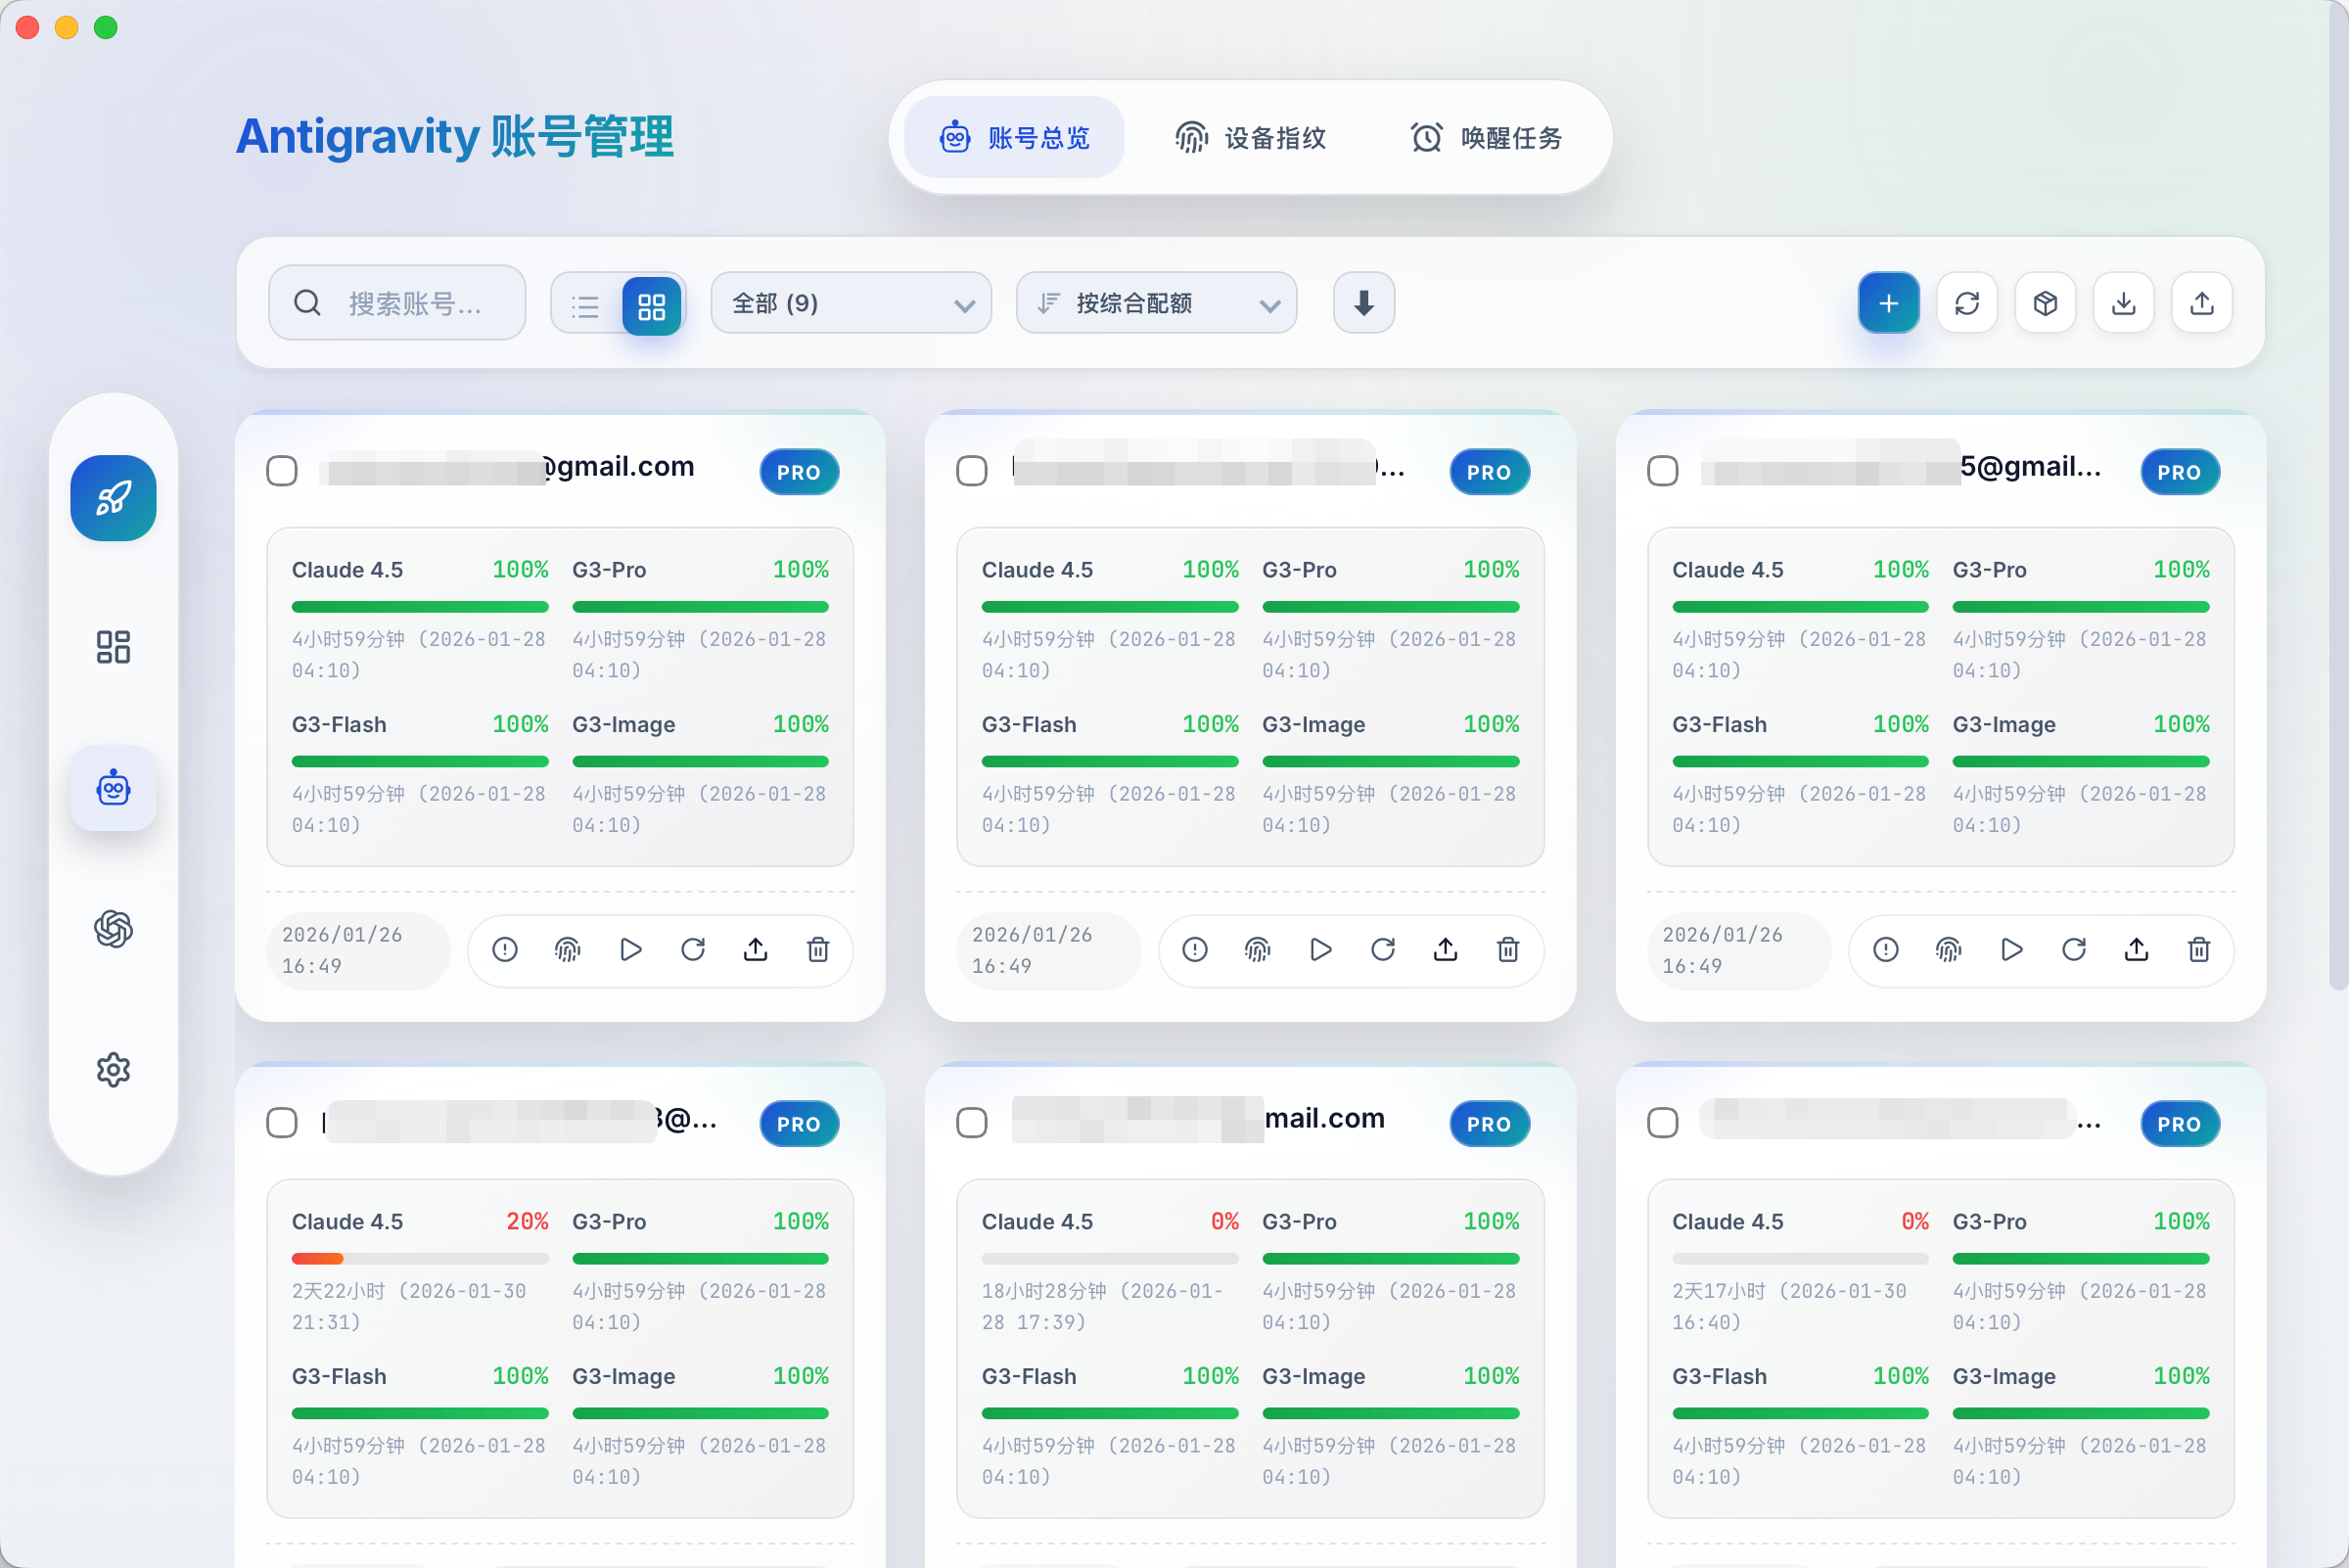Switch to list view layout button
This screenshot has height=1568, width=2349.
tap(586, 306)
